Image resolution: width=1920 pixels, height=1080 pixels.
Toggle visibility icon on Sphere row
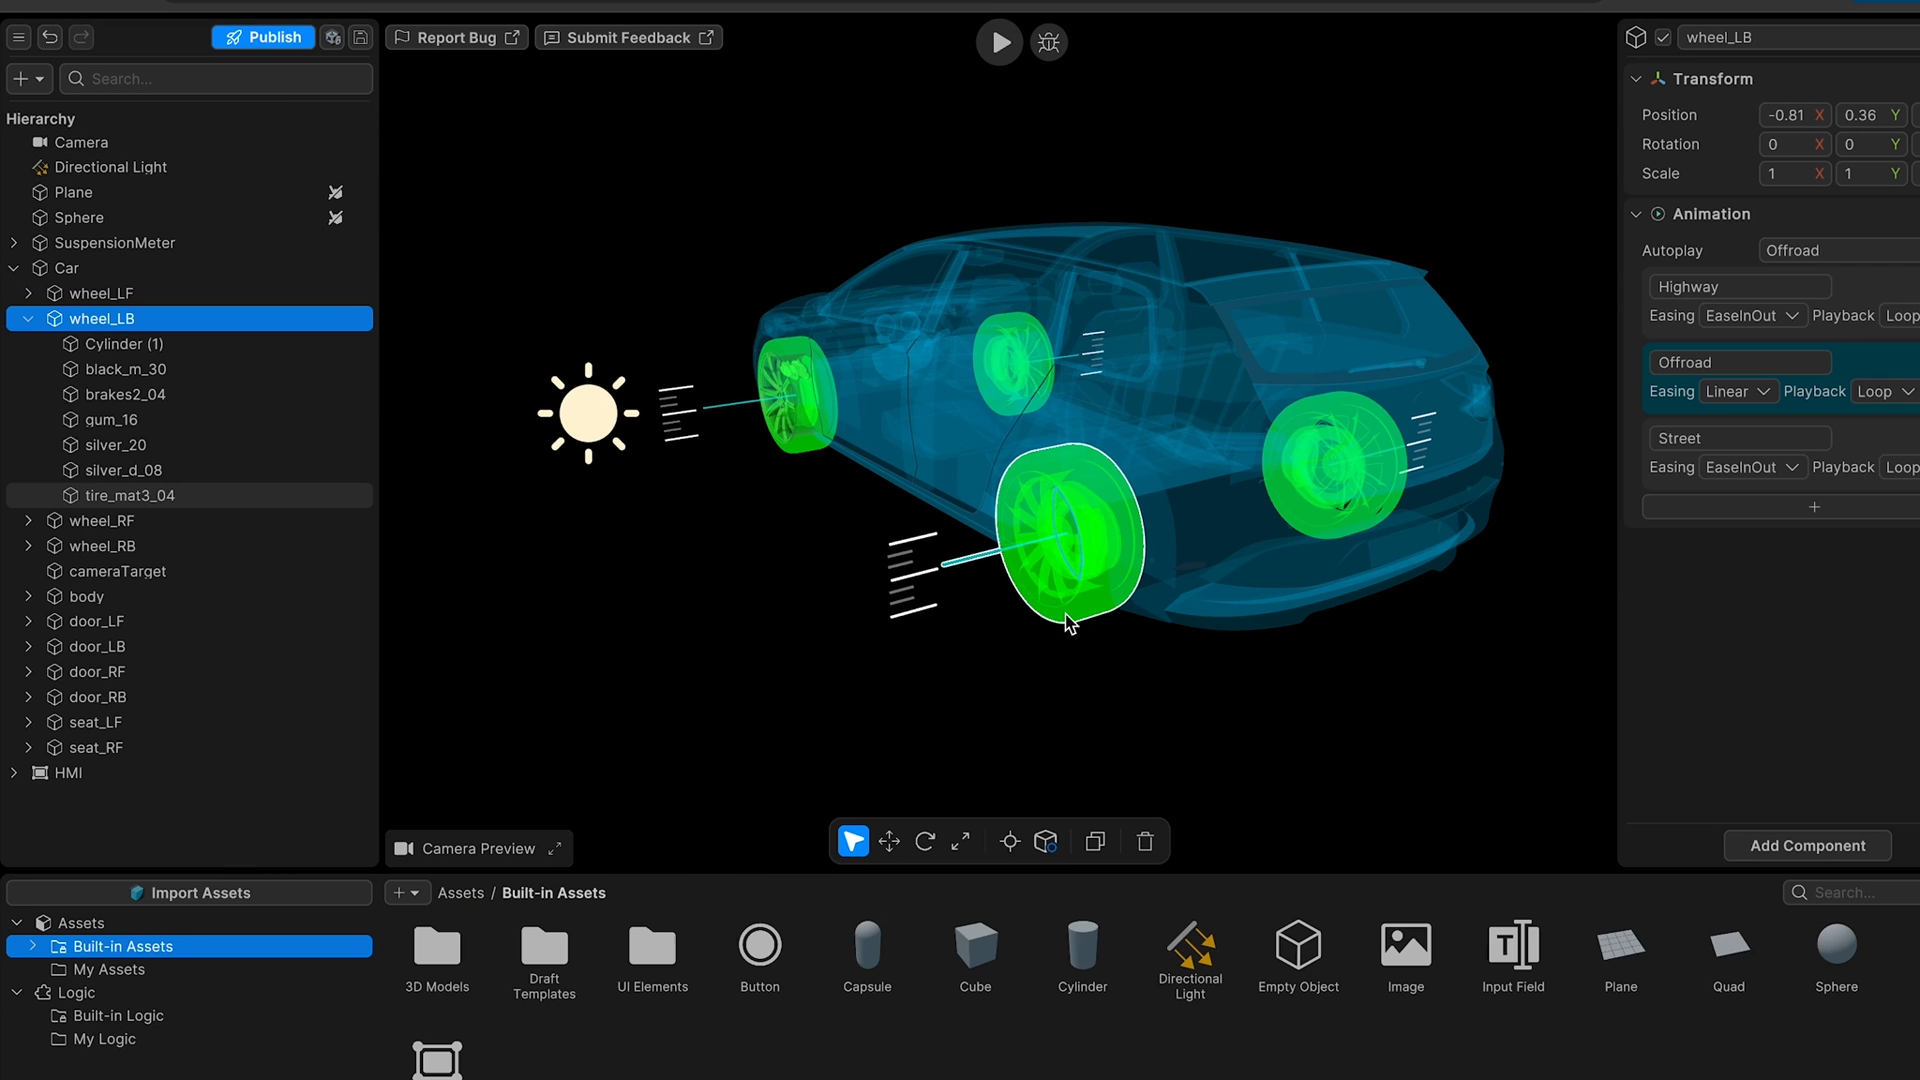click(336, 218)
